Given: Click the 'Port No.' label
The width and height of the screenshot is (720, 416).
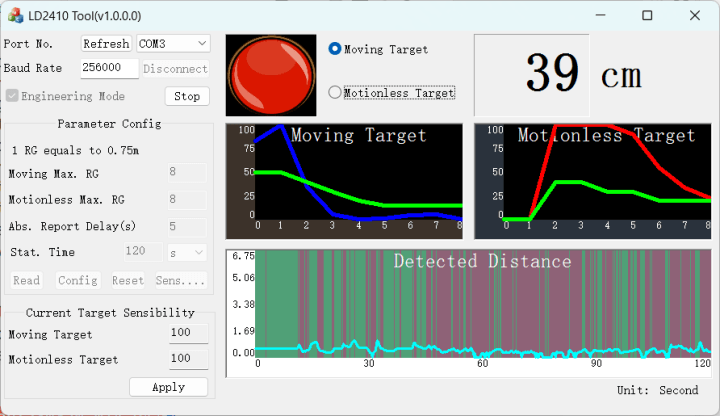Looking at the screenshot, I should coord(28,44).
